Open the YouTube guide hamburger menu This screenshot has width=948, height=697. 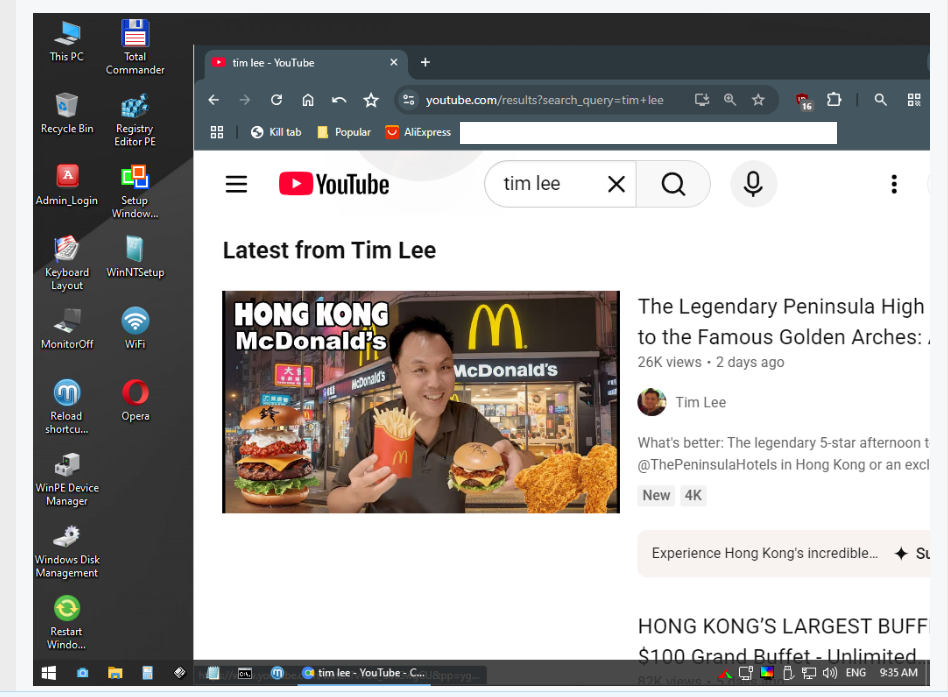click(x=236, y=184)
